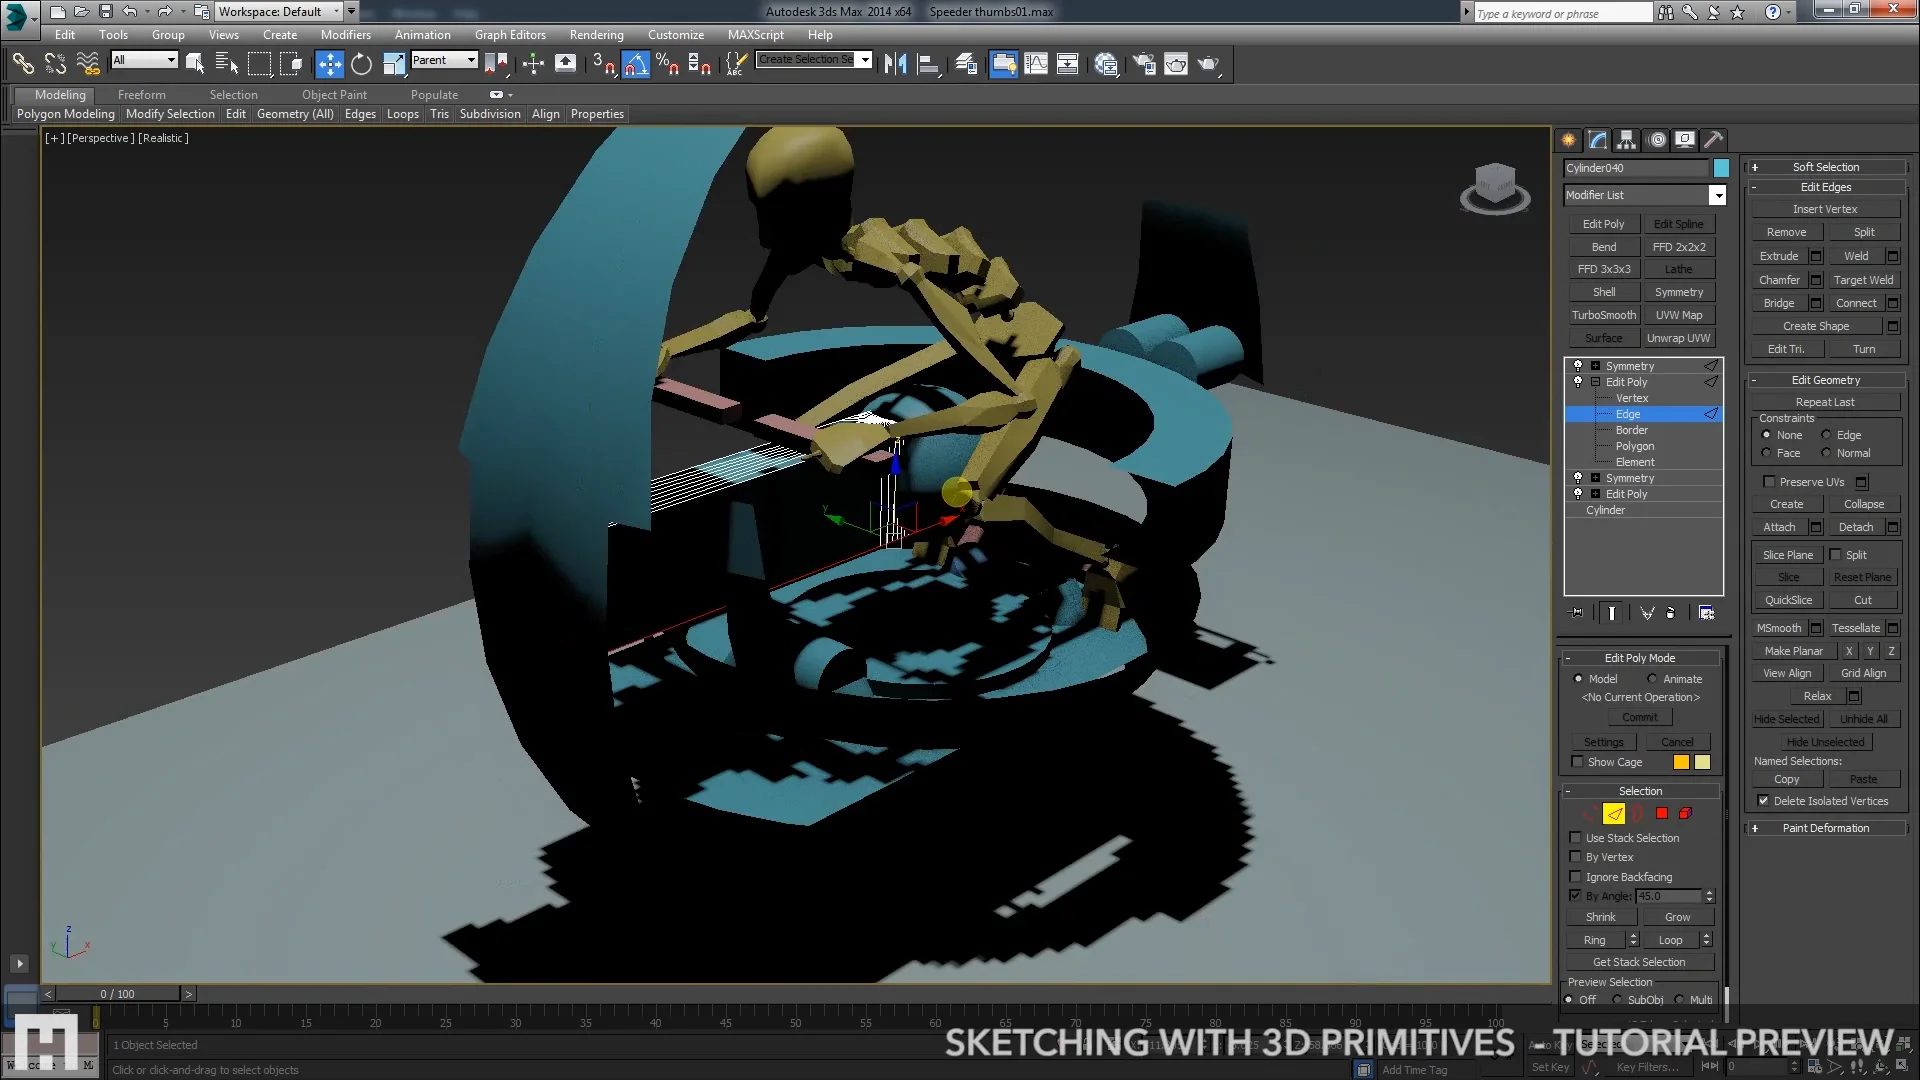Open Render Setup from the toolbar
The height and width of the screenshot is (1080, 1920).
pos(1143,63)
